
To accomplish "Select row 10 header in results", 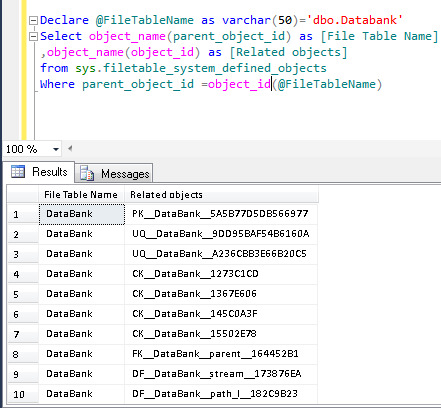I will 23,394.
